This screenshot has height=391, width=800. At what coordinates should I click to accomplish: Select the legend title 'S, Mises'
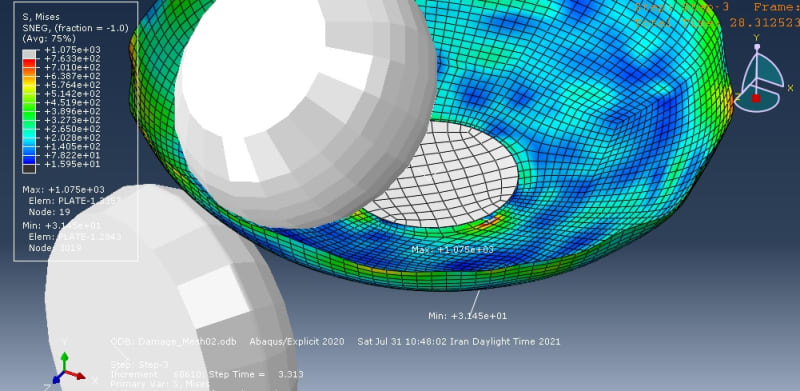click(x=41, y=17)
